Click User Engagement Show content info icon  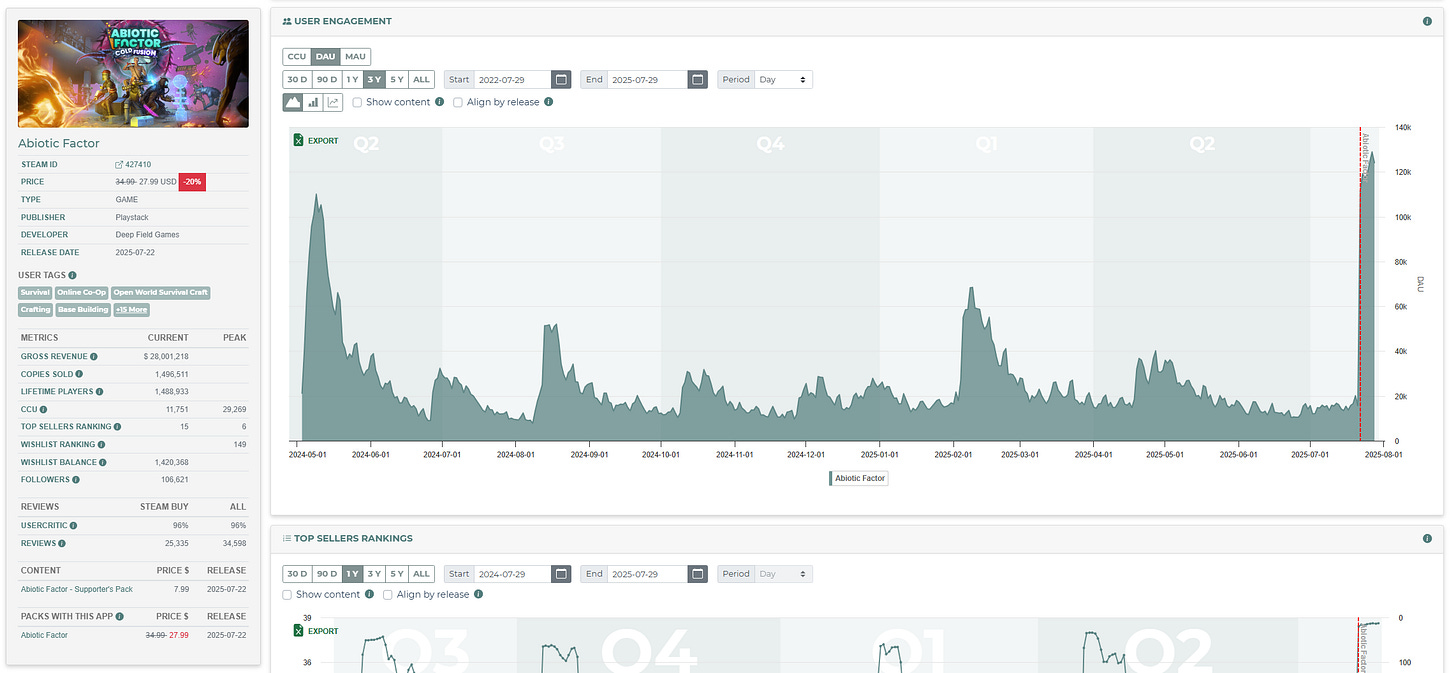440,102
